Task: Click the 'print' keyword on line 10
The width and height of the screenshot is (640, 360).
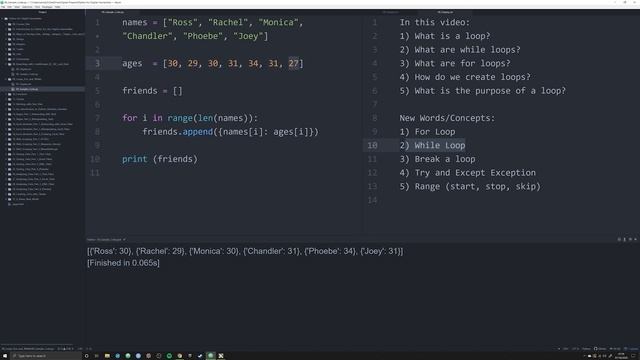Action: 135,159
